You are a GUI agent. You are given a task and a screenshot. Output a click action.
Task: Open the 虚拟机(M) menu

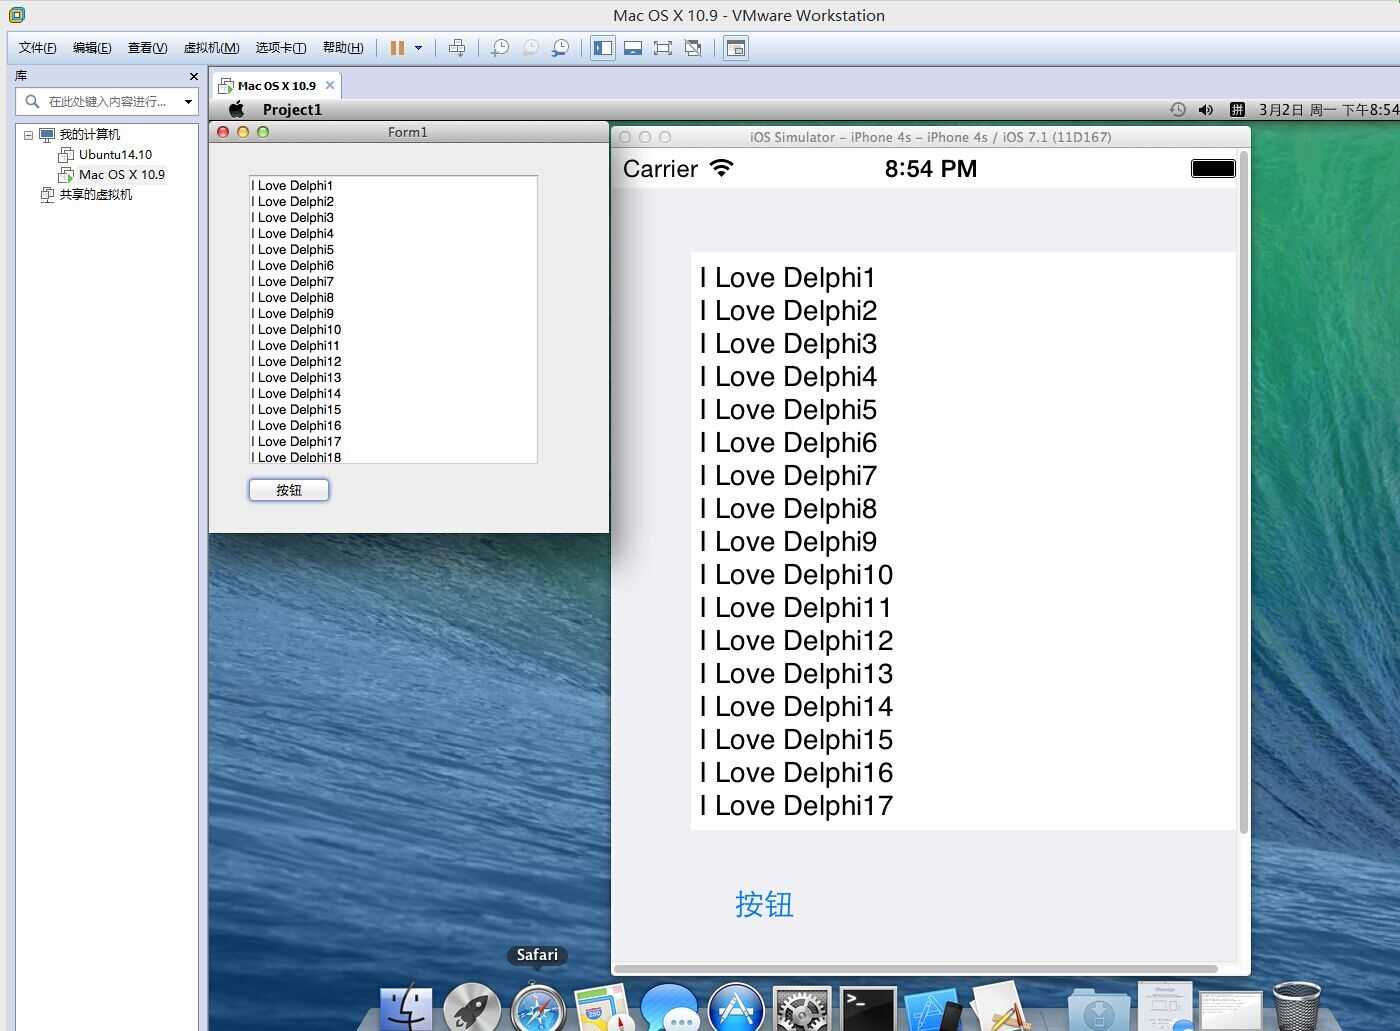pos(211,48)
